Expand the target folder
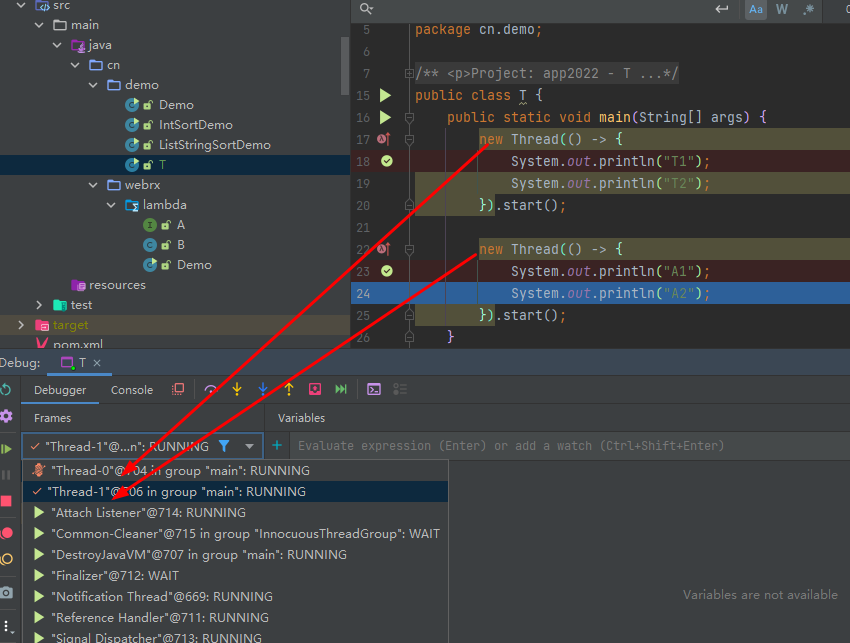The height and width of the screenshot is (643, 850). (21, 325)
